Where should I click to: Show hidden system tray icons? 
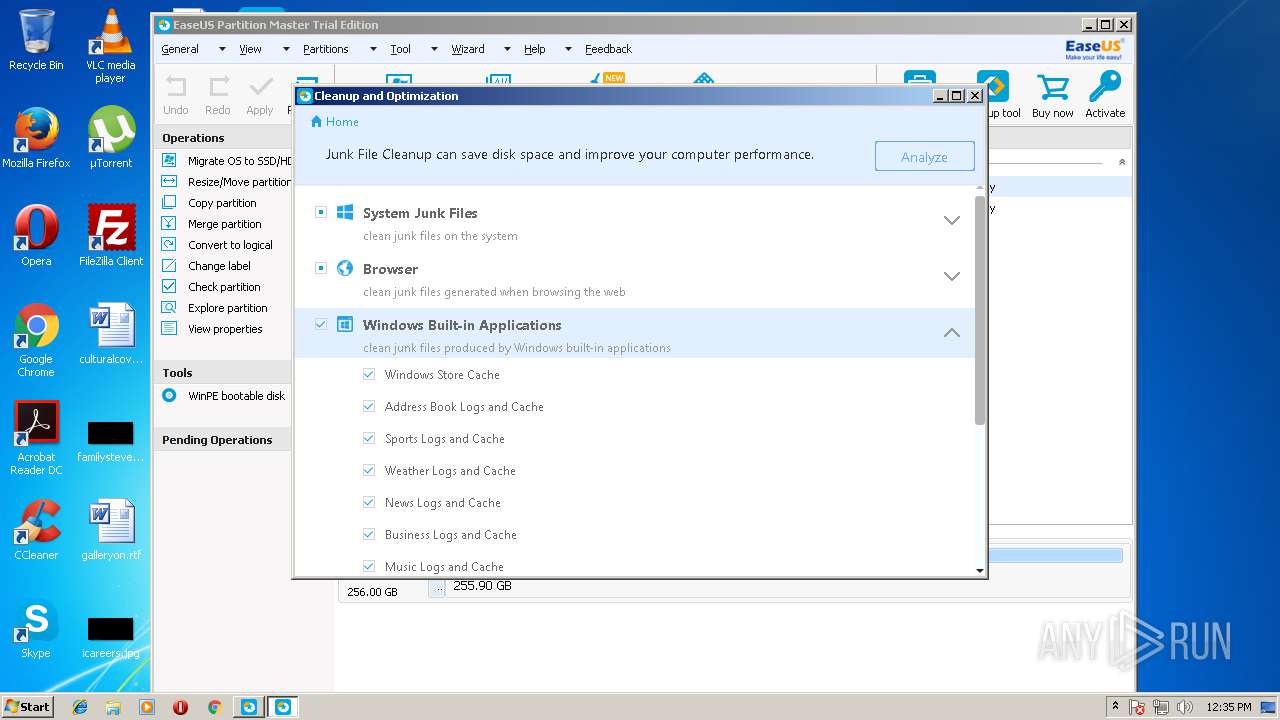1115,706
